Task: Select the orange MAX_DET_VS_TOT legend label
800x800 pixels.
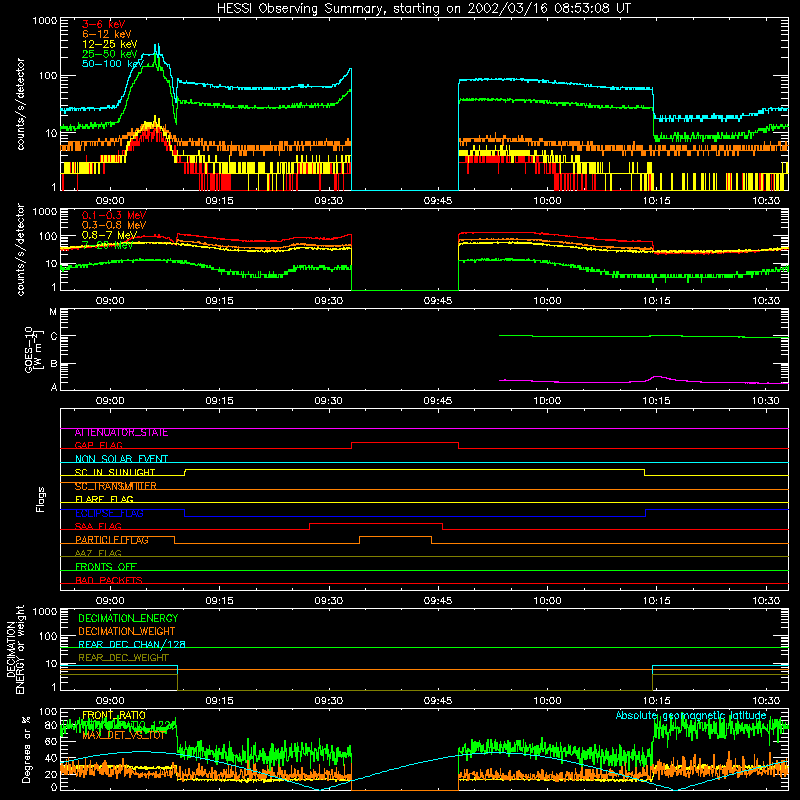Action: [124, 735]
